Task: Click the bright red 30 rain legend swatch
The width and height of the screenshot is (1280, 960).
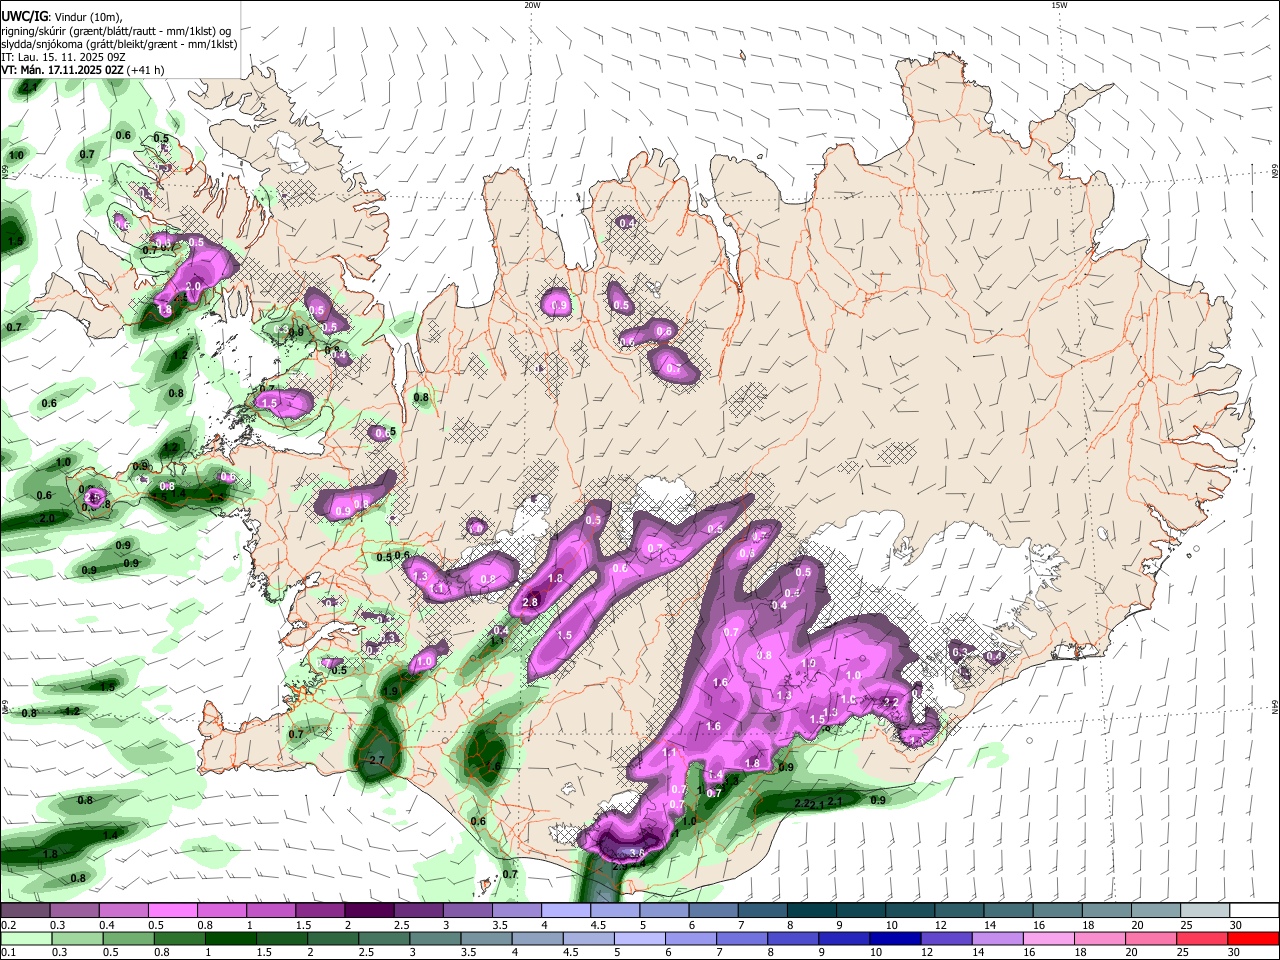Action: pyautogui.click(x=1254, y=938)
